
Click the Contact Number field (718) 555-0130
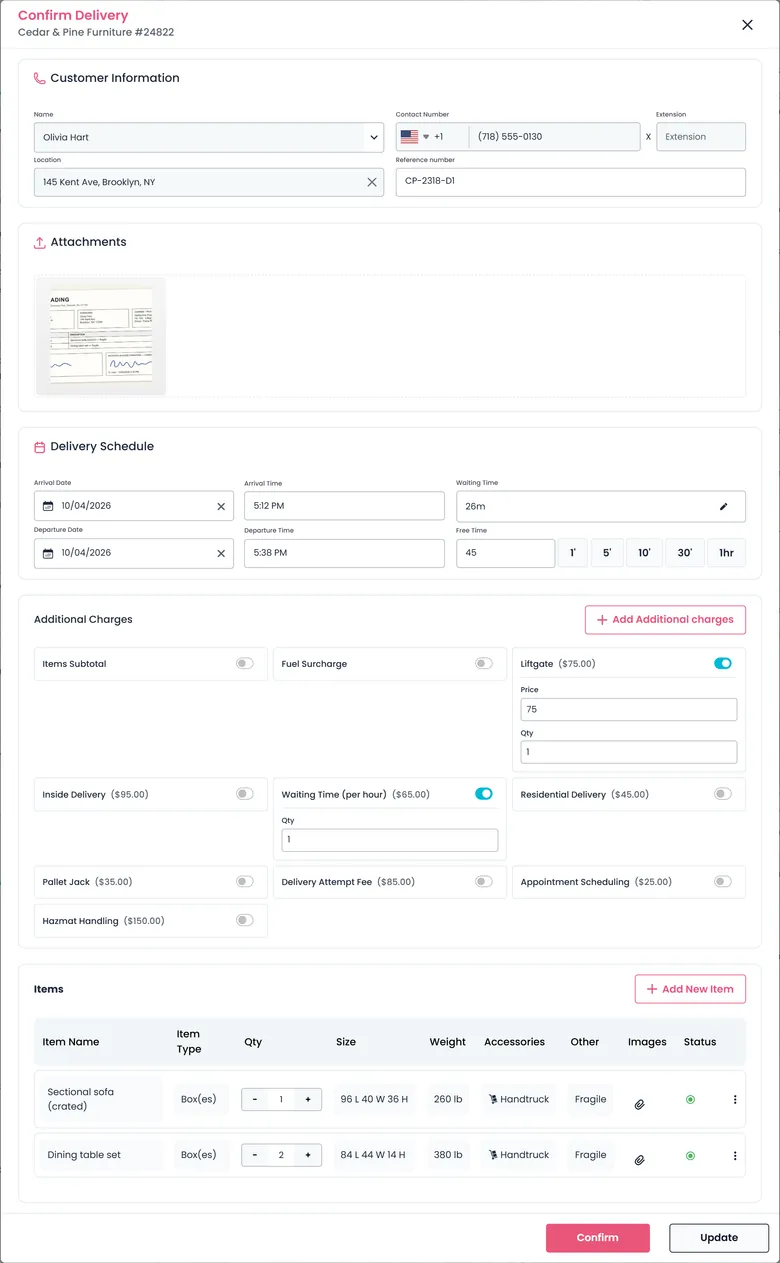point(554,137)
